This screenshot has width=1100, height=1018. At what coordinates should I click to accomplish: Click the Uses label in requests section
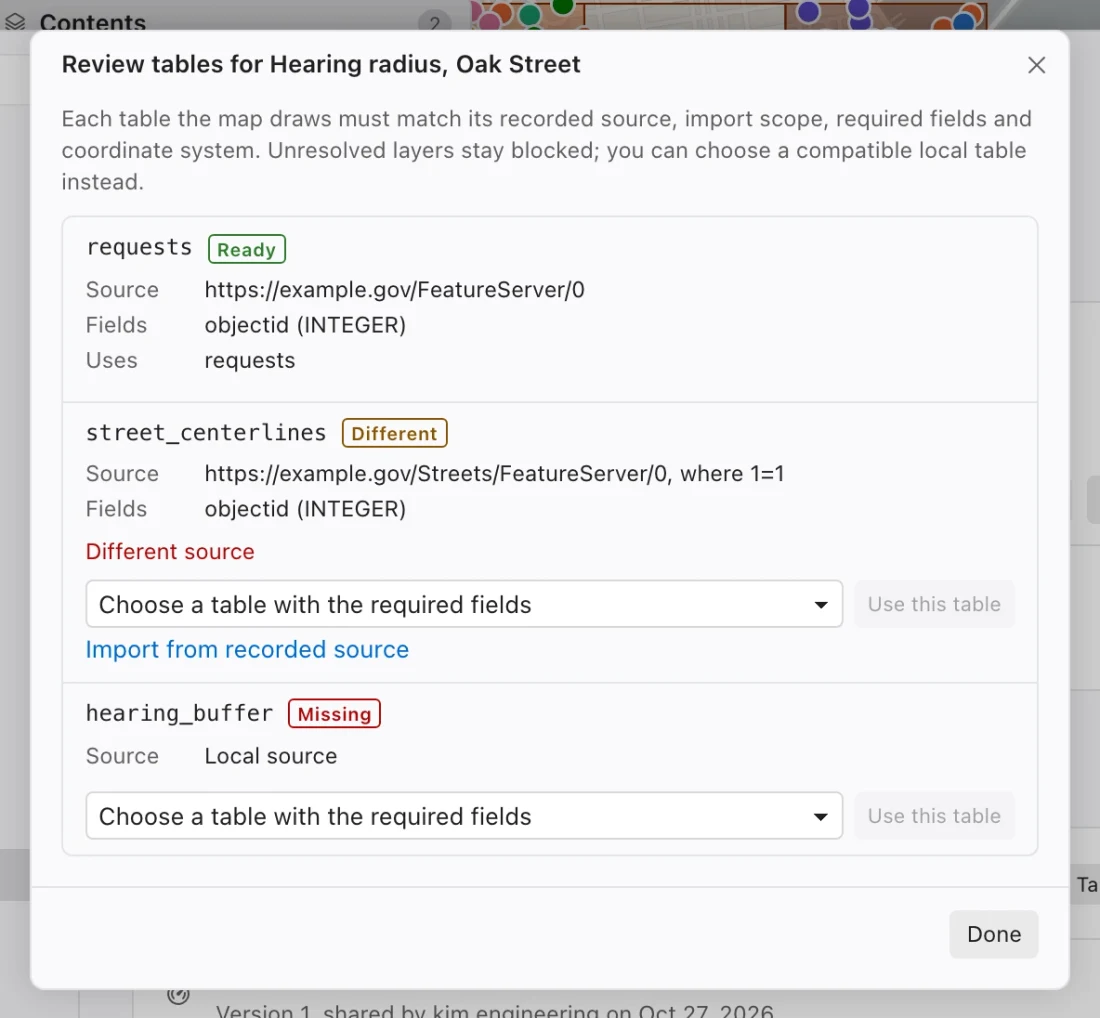click(112, 360)
